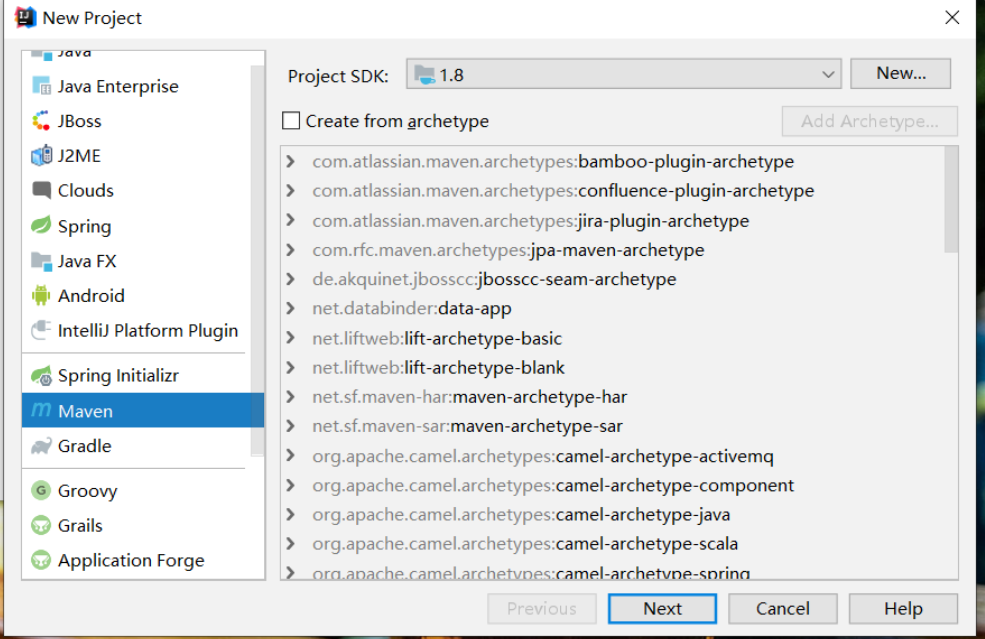Image resolution: width=985 pixels, height=639 pixels.
Task: Expand the bamboo-plugin-archetype entry
Action: [291, 162]
